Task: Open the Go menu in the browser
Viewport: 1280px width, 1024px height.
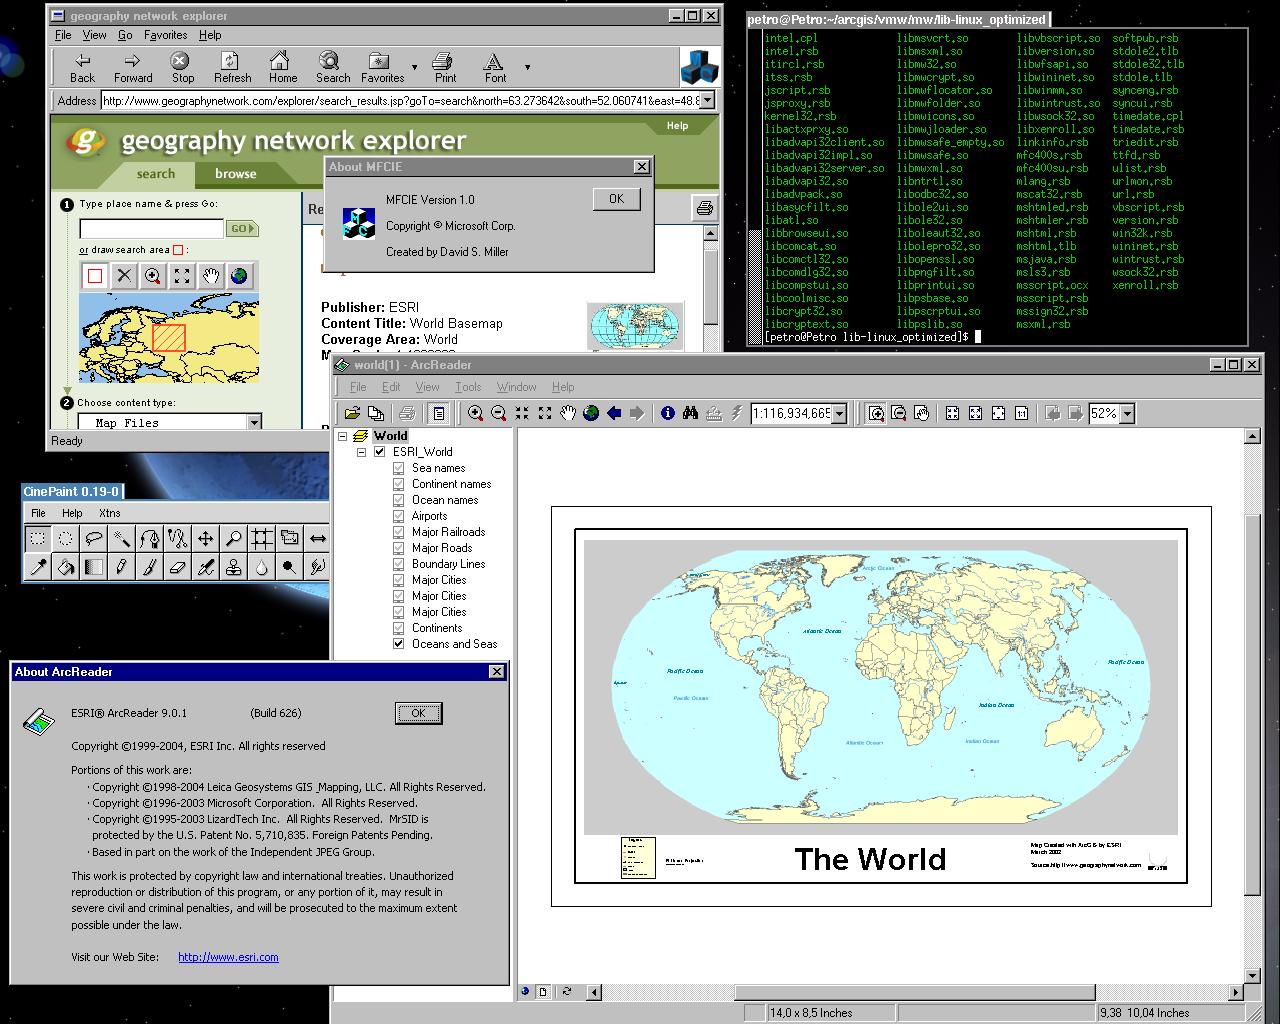Action: tap(125, 35)
